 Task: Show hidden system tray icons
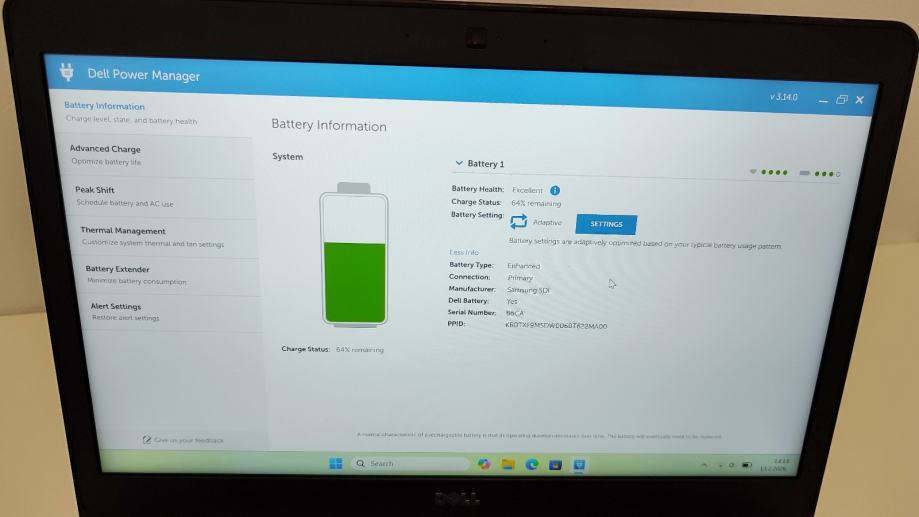(704, 465)
